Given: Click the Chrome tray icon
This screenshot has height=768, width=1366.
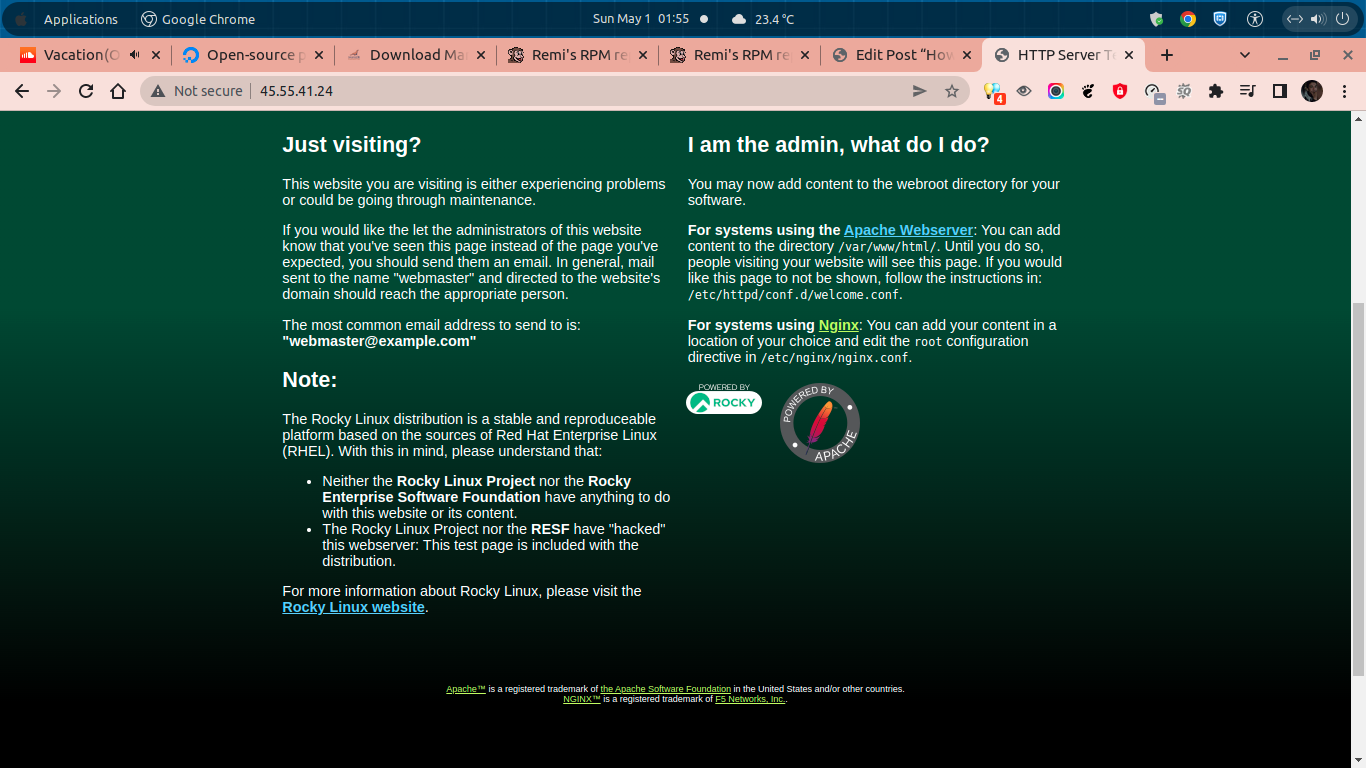Looking at the screenshot, I should pos(1188,19).
